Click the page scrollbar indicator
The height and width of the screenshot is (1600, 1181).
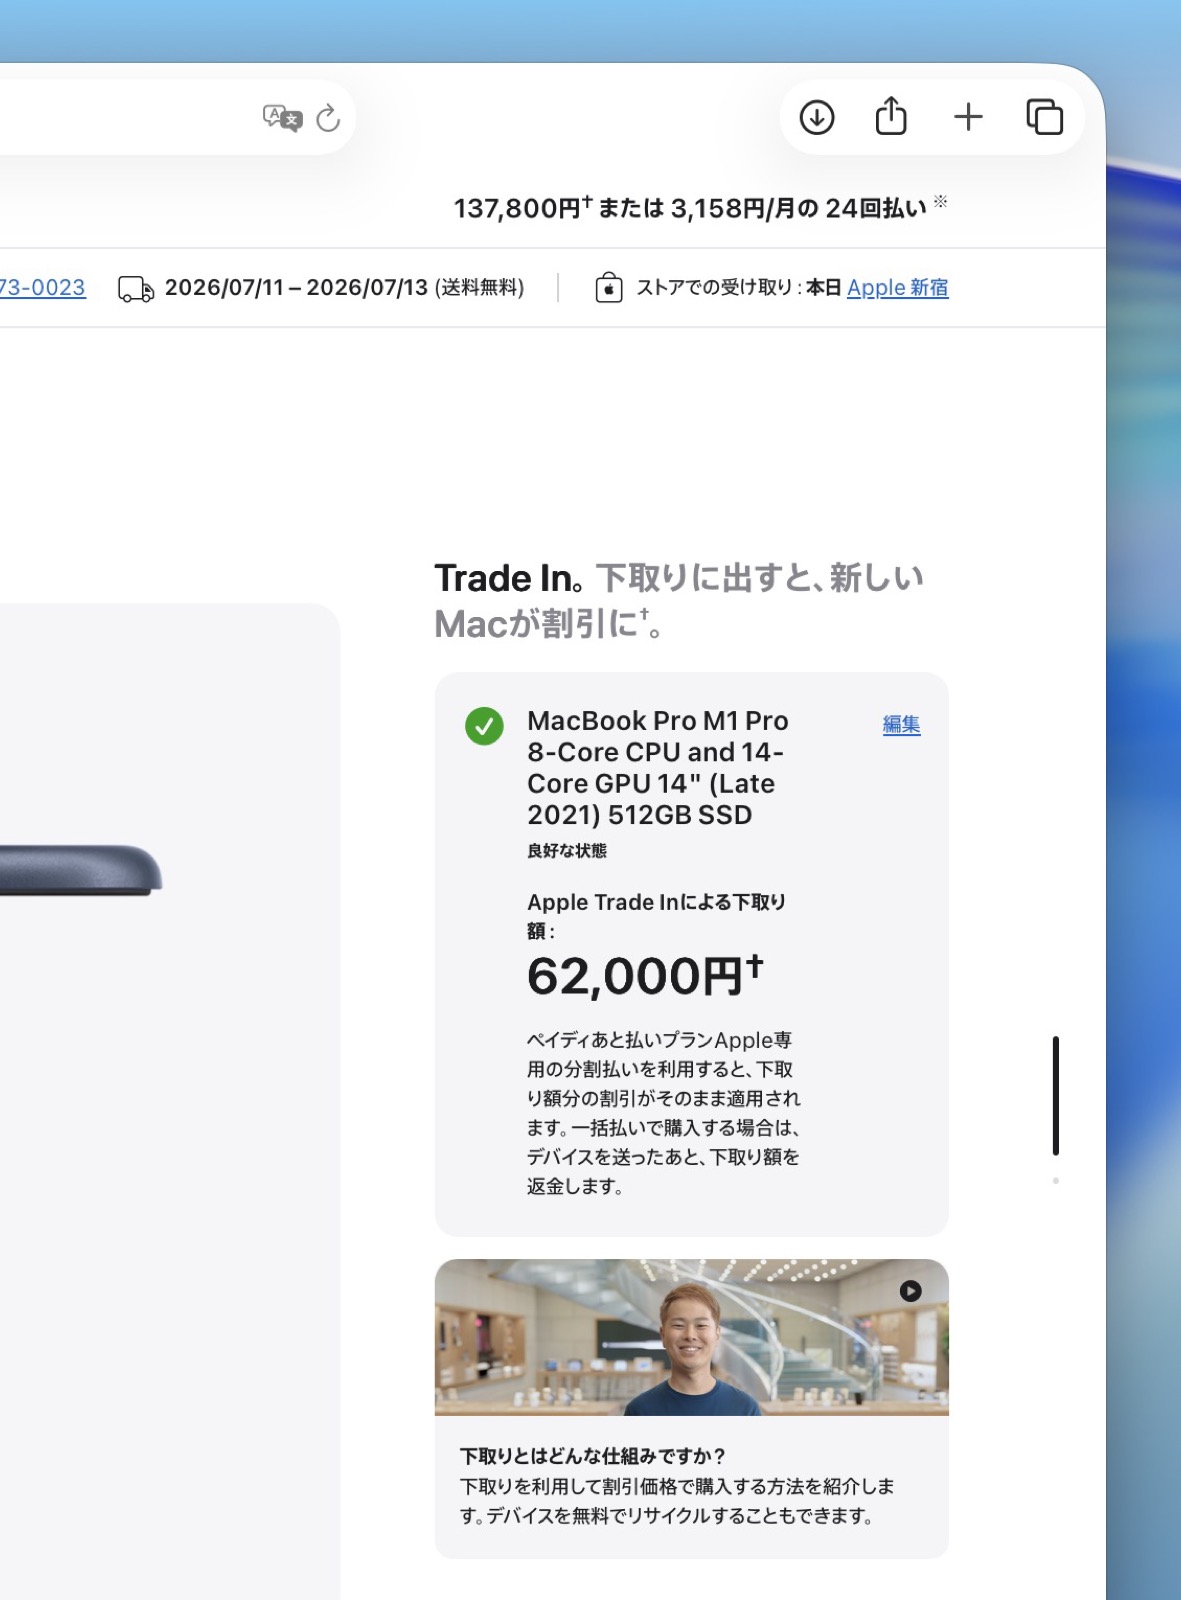click(1055, 1095)
